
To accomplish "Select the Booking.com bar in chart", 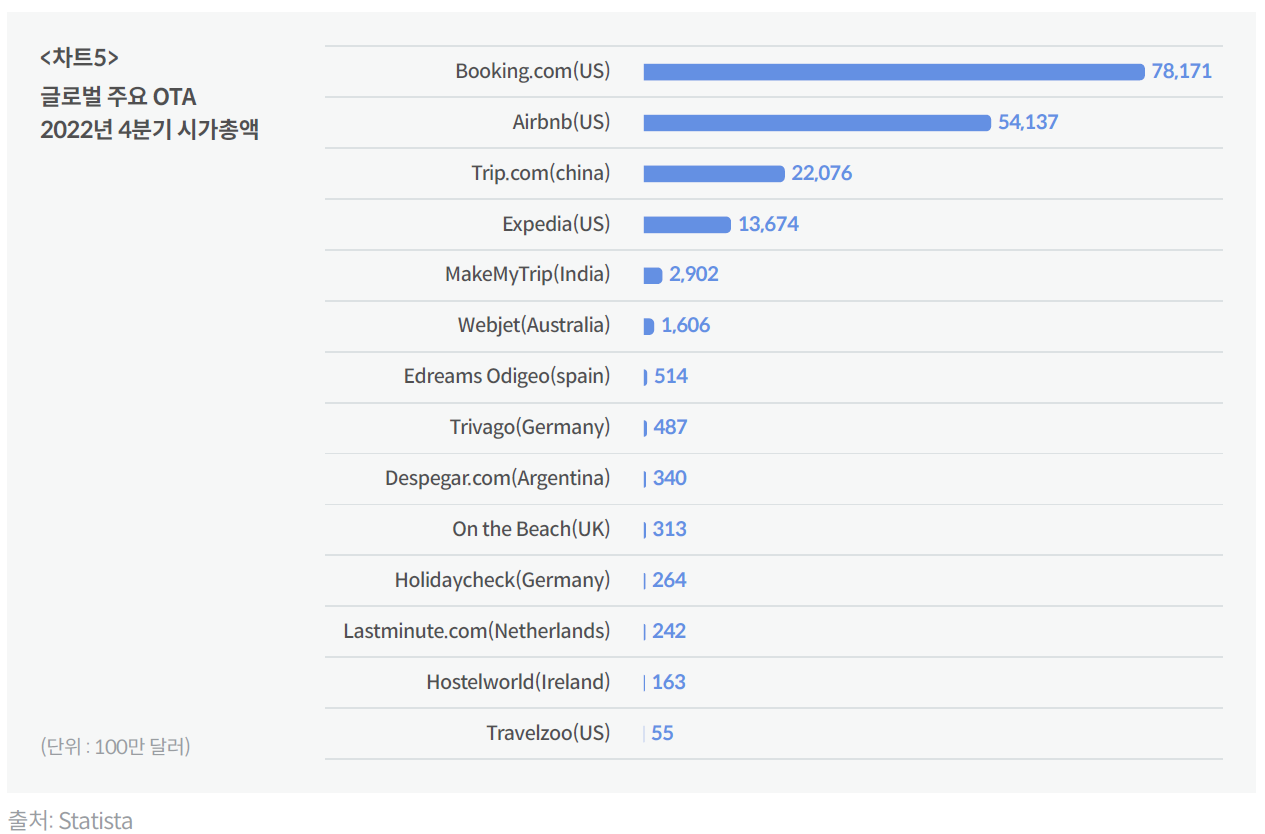I will (894, 72).
